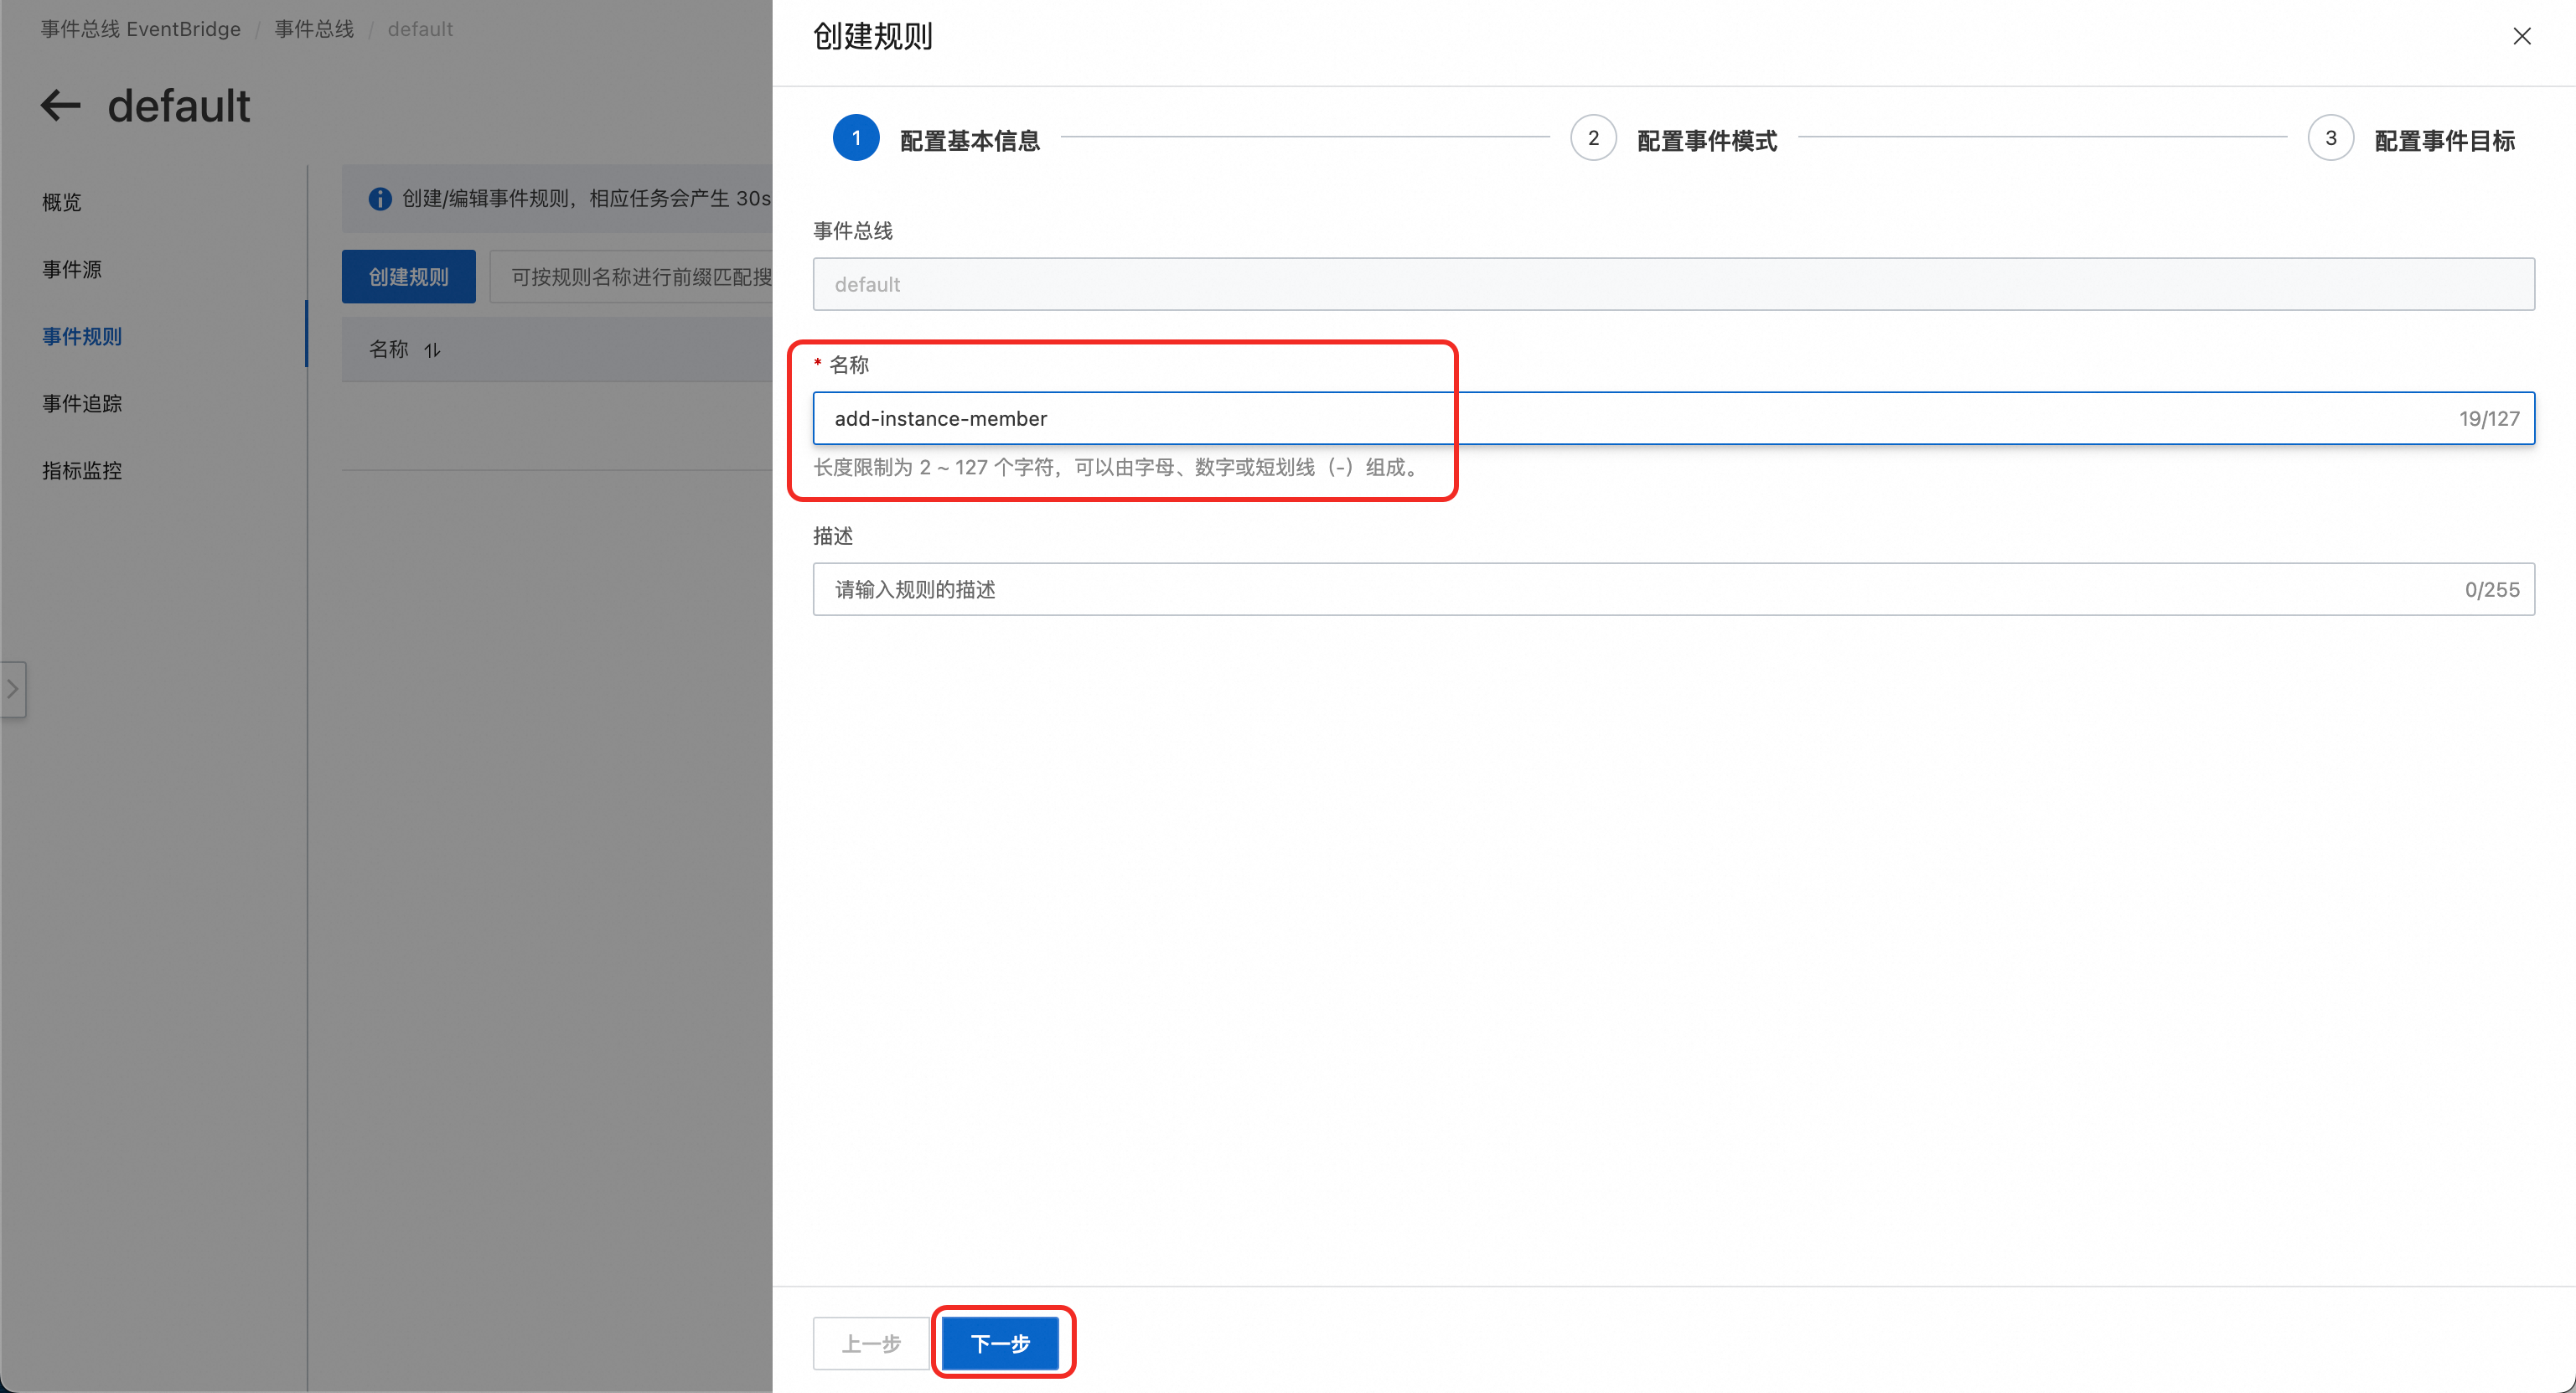Screen dimensions: 2576x1393
Task: Select step 3 circle 配置事件目标
Action: (2330, 138)
